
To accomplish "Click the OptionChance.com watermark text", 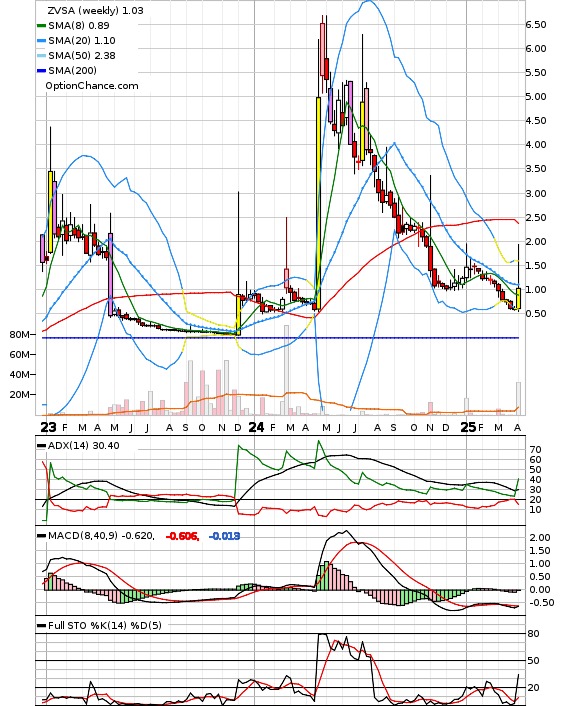I will pos(92,86).
